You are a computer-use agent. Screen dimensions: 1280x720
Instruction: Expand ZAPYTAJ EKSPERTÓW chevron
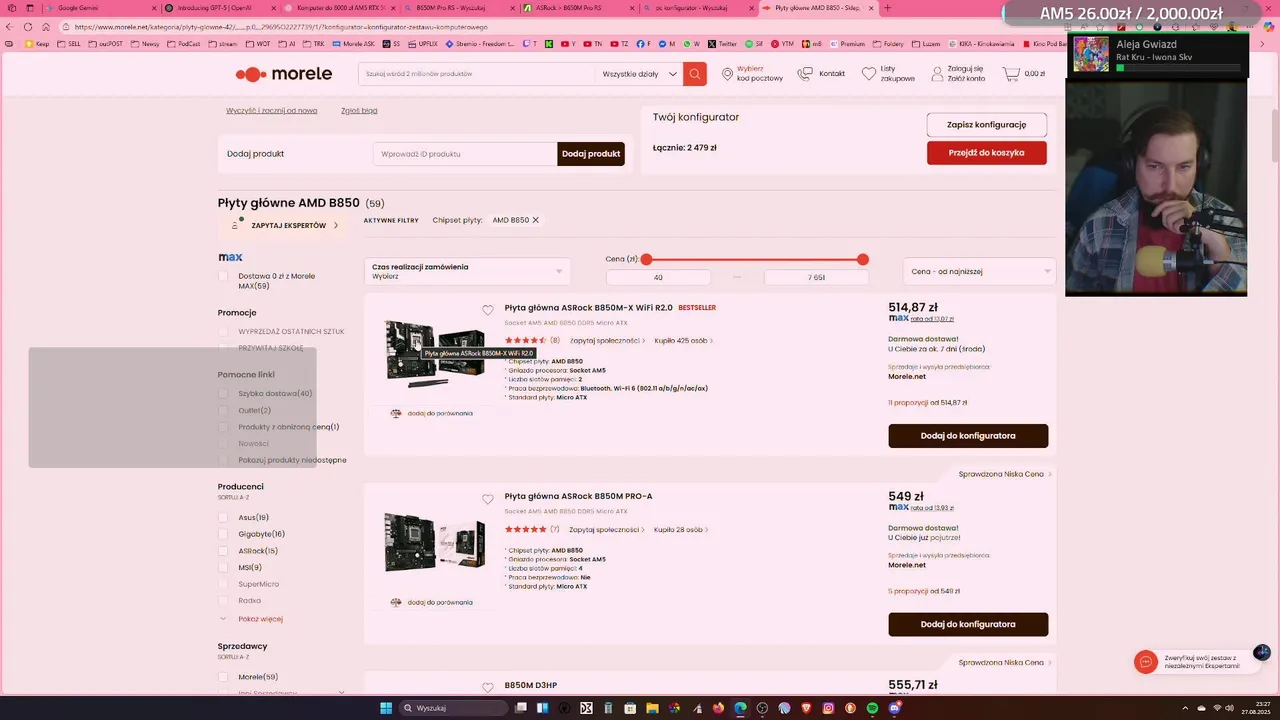(336, 225)
